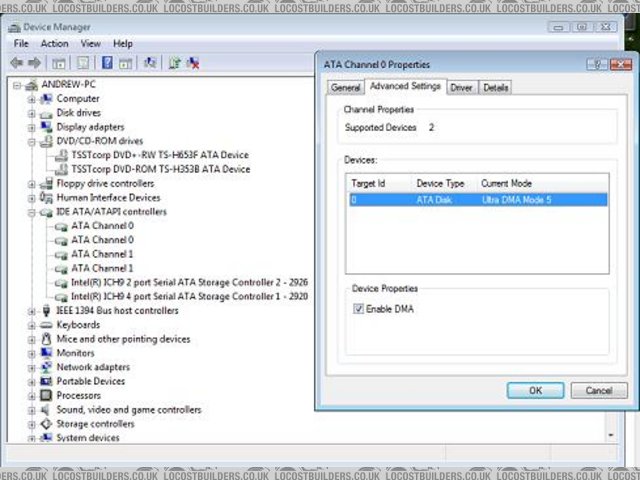This screenshot has width=640, height=480.
Task: Click the Uninstall device red-X toolbar icon
Action: pos(193,63)
